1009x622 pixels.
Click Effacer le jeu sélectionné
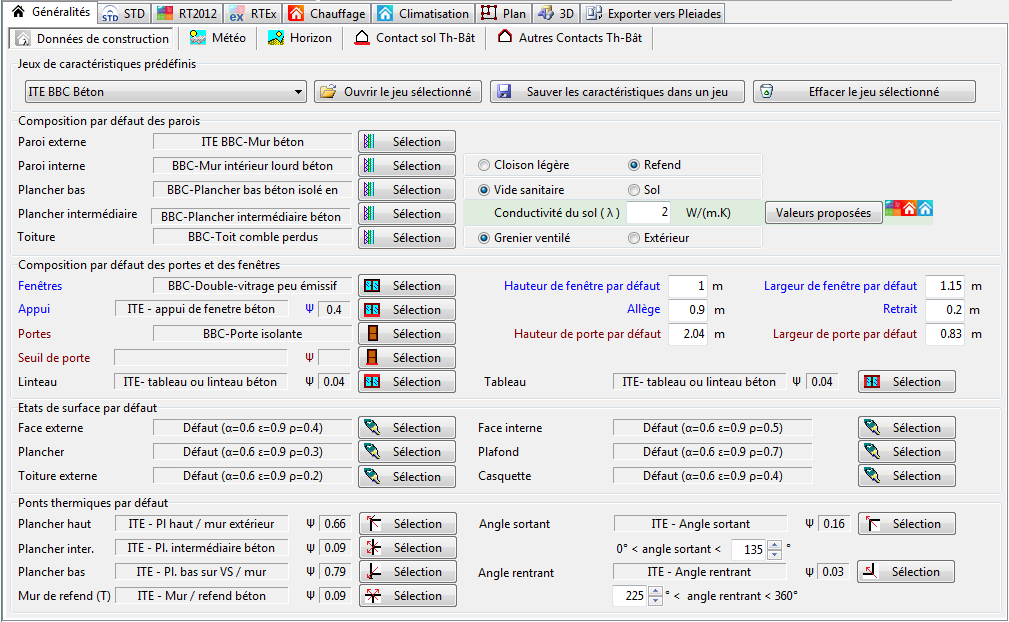point(863,92)
